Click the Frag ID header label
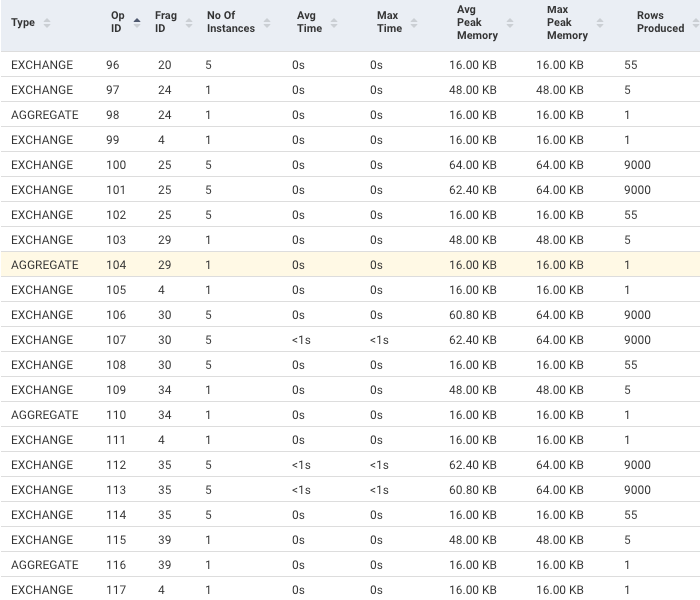Viewport: 700px width, 600px height. point(166,22)
